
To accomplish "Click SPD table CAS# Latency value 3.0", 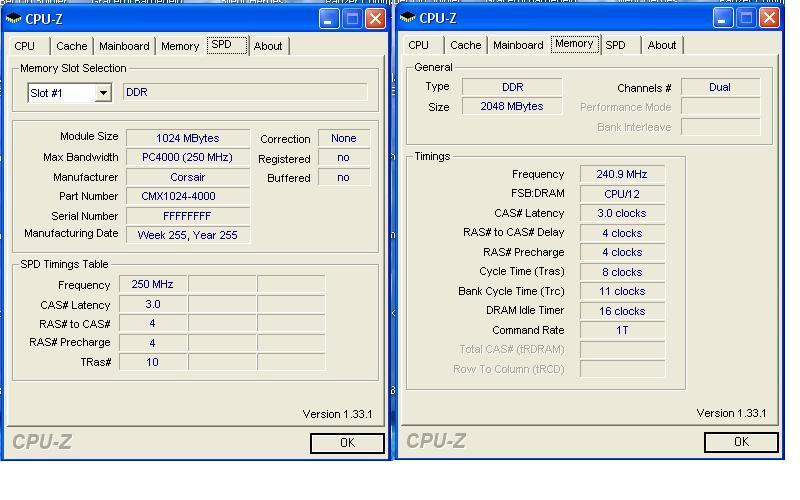I will pos(153,305).
